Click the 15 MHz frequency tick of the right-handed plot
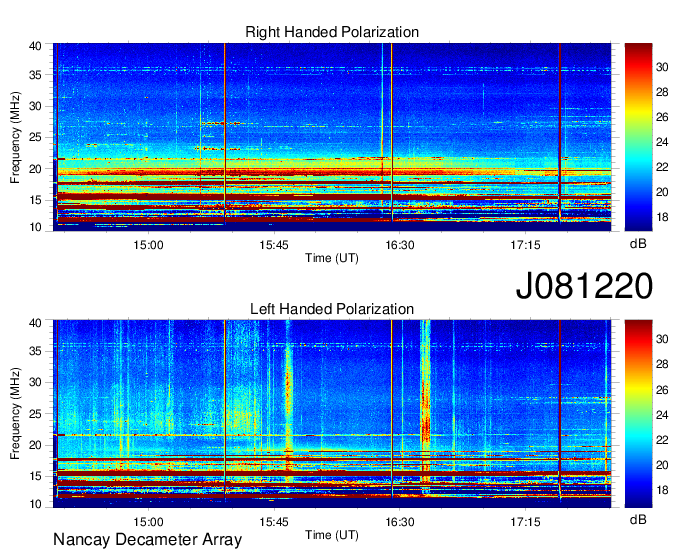The image size is (680, 552). coord(35,200)
